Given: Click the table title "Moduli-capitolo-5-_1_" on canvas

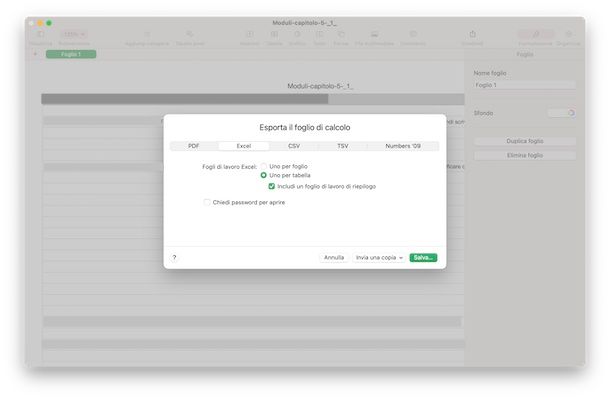Looking at the screenshot, I should 320,86.
